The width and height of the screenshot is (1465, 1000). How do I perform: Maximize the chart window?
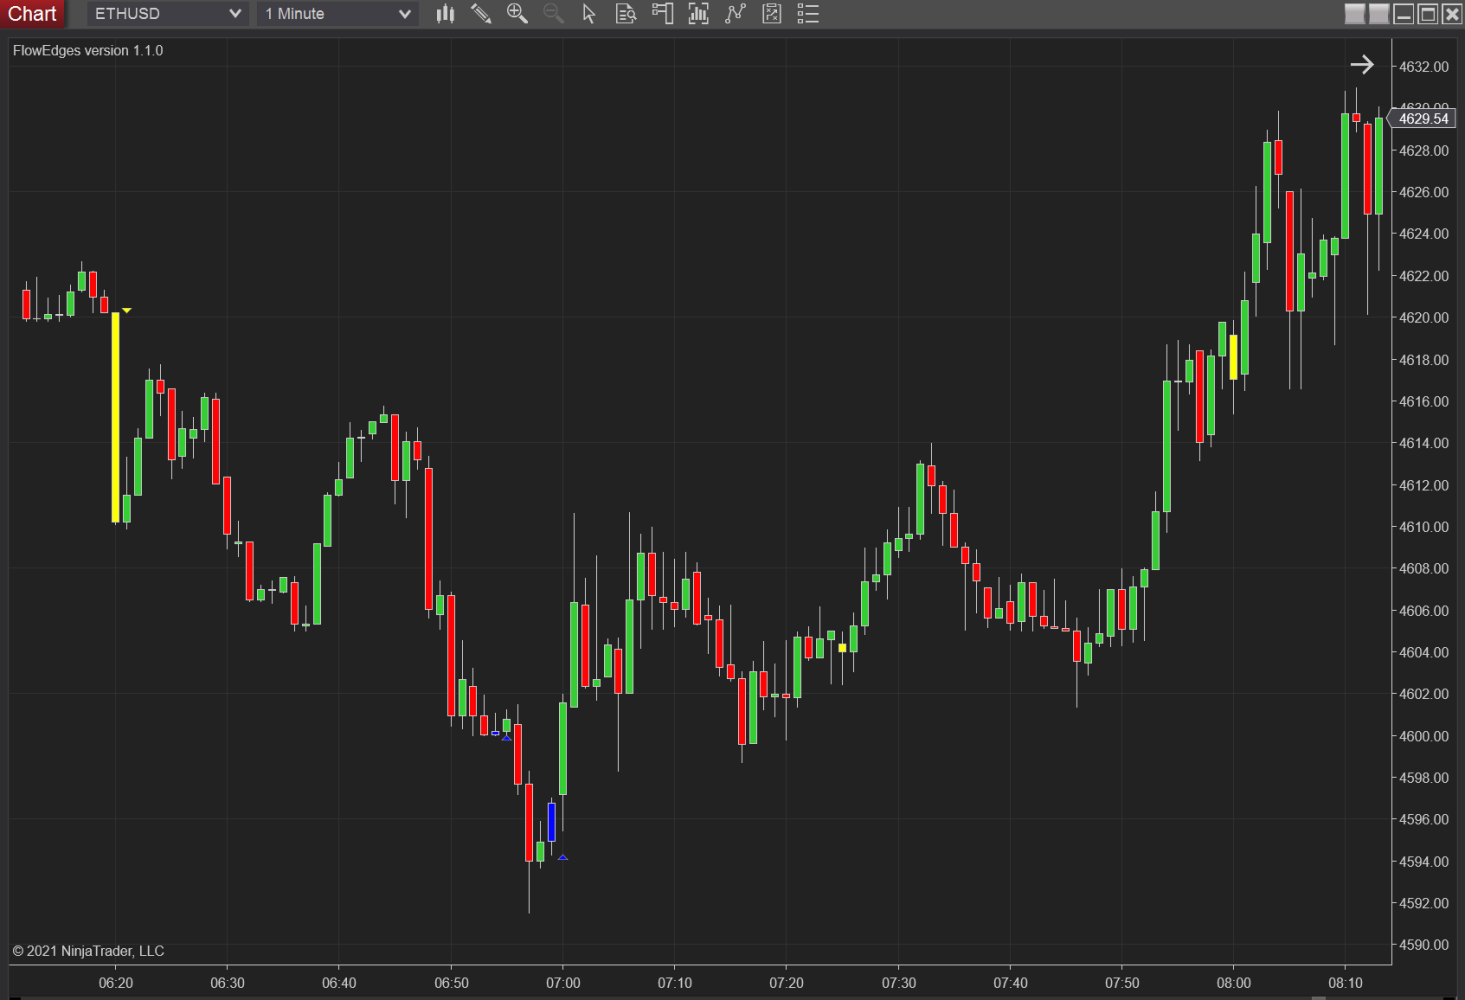click(1427, 13)
